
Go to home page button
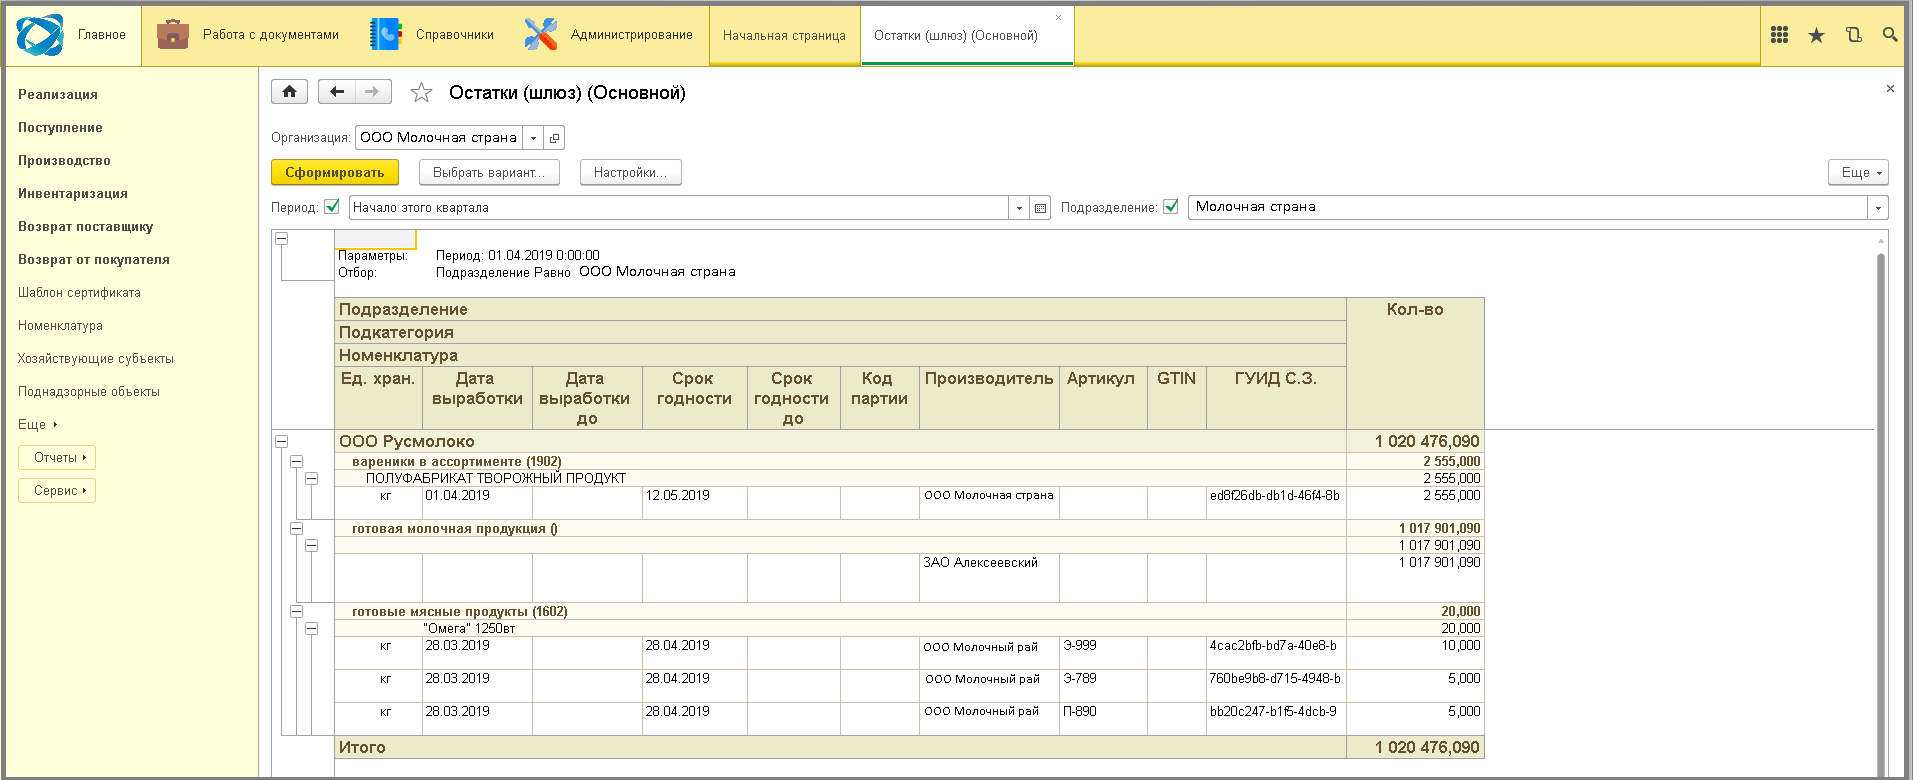click(289, 92)
